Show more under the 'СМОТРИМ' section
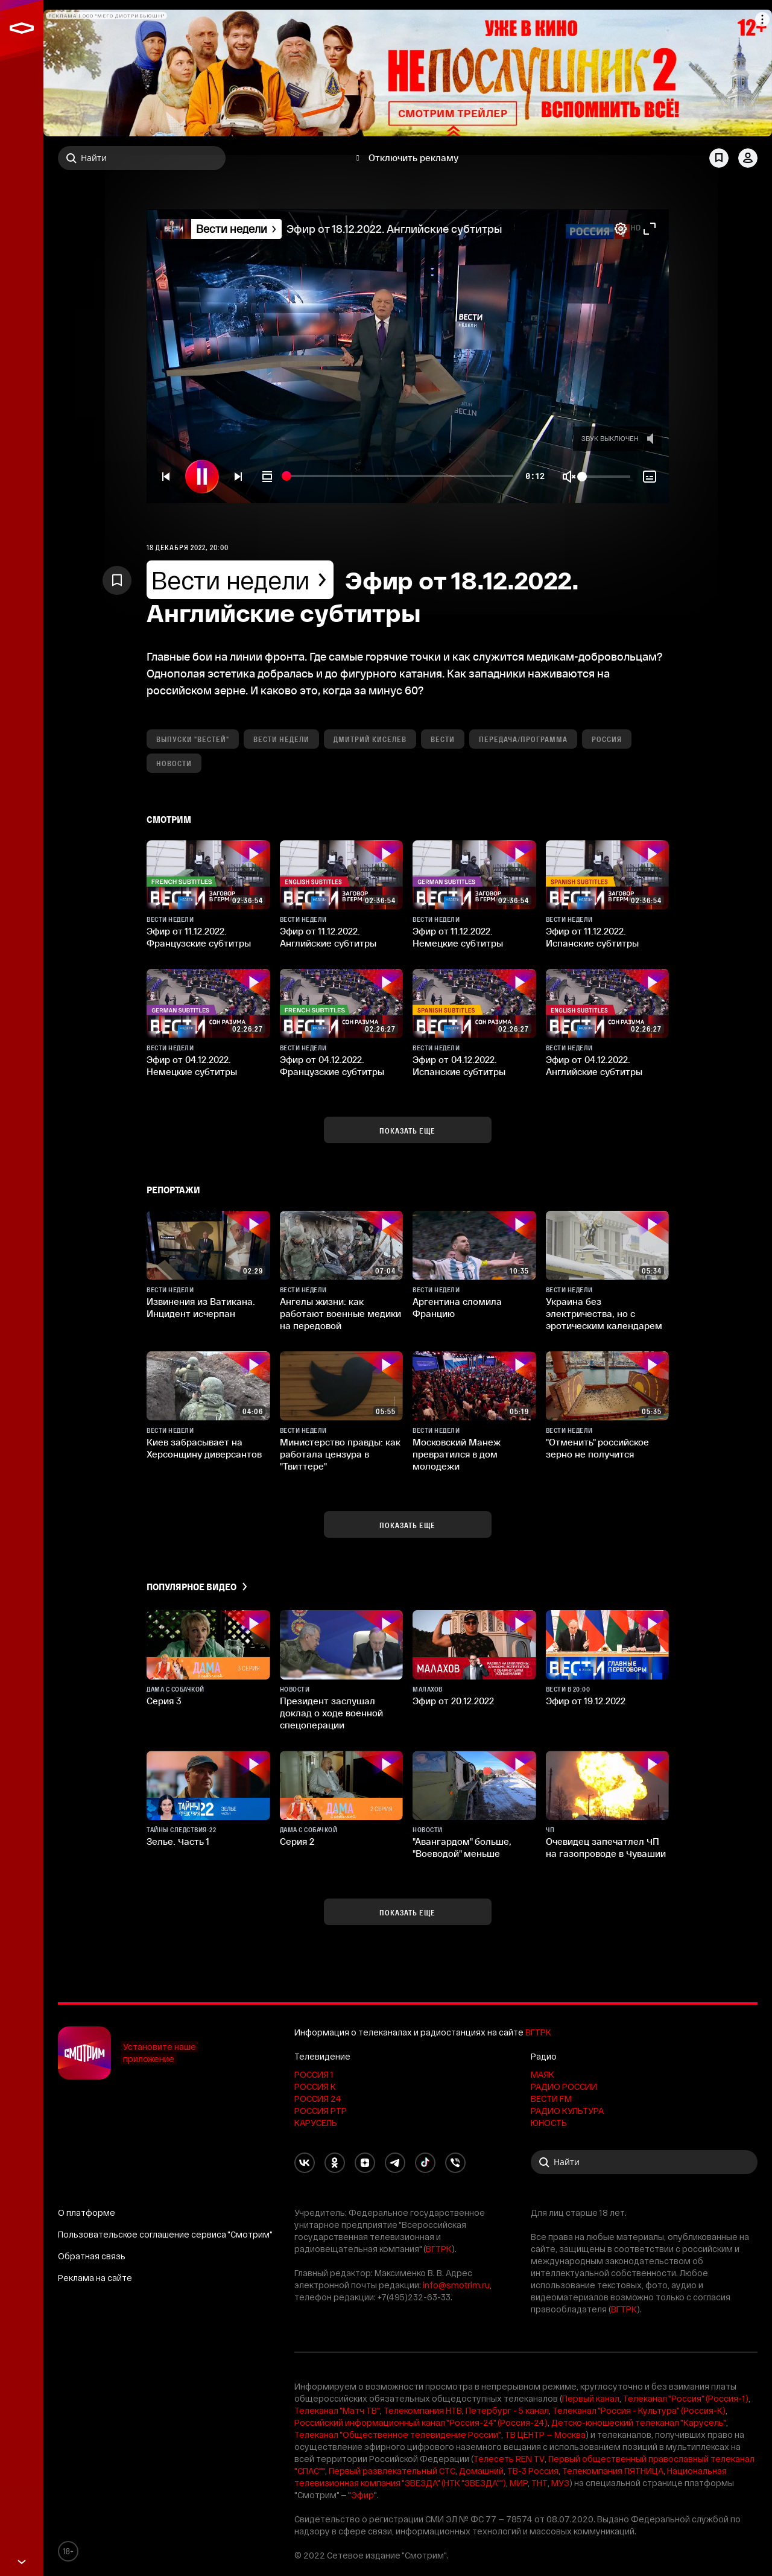The image size is (772, 2576). 407,1130
